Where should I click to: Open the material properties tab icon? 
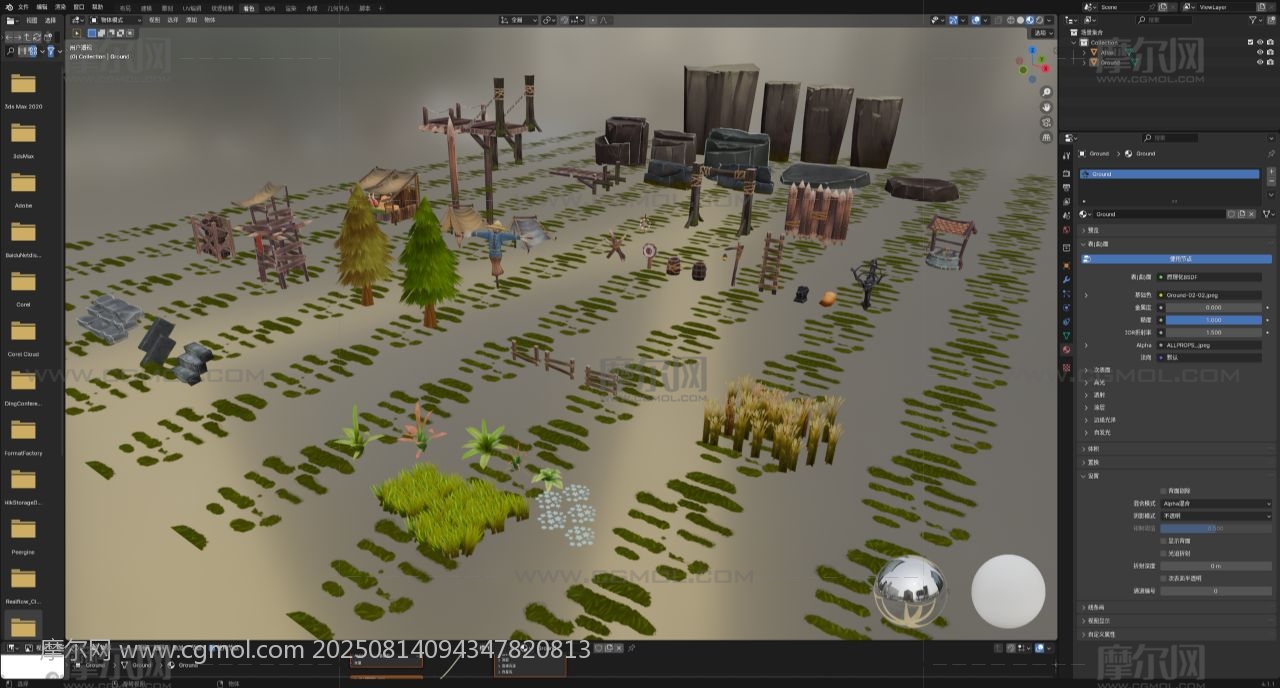coord(1067,349)
